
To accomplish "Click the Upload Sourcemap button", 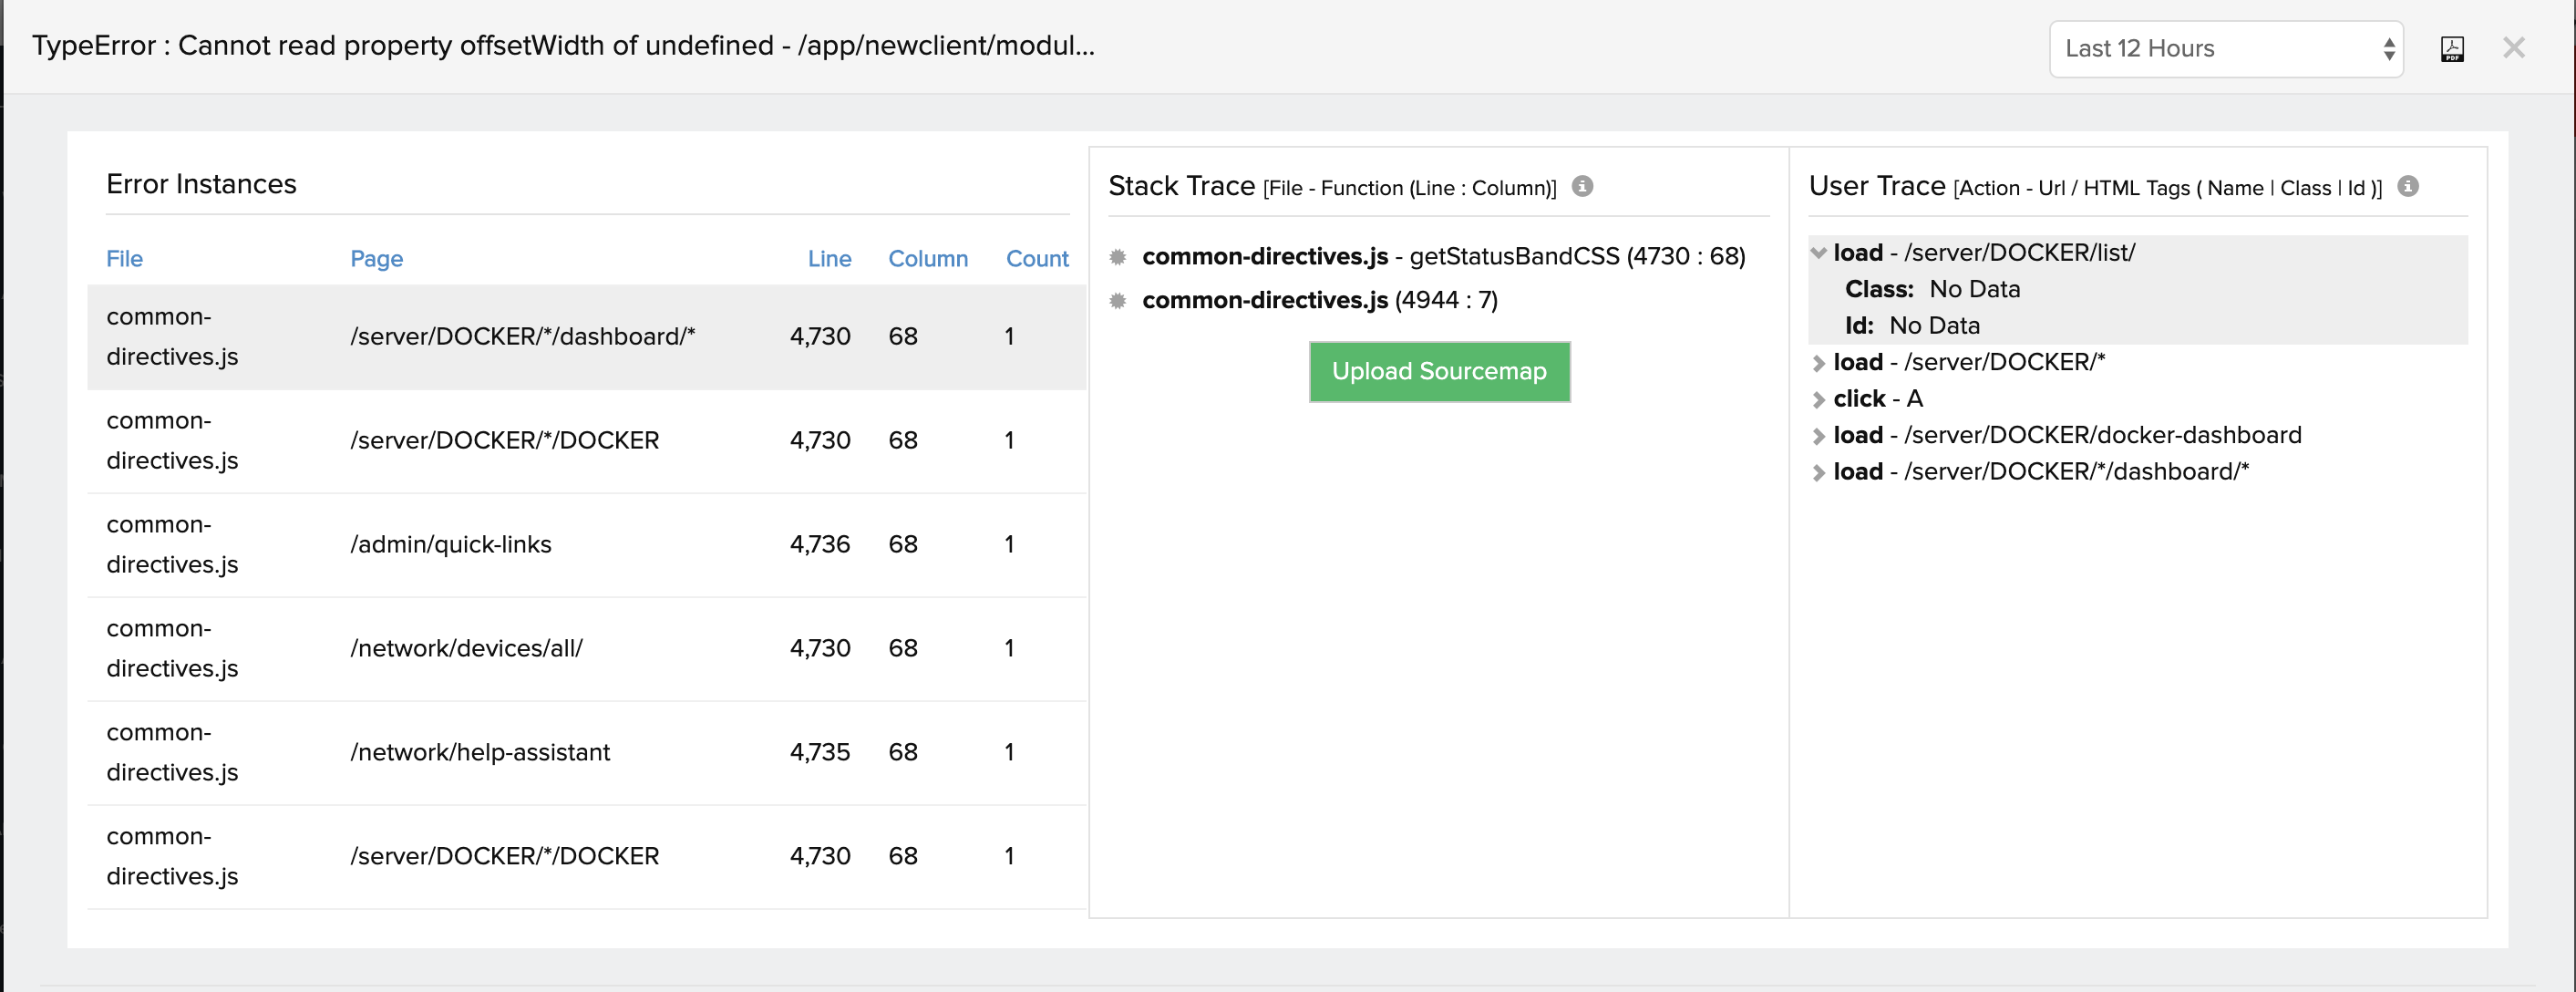I will click(x=1438, y=372).
